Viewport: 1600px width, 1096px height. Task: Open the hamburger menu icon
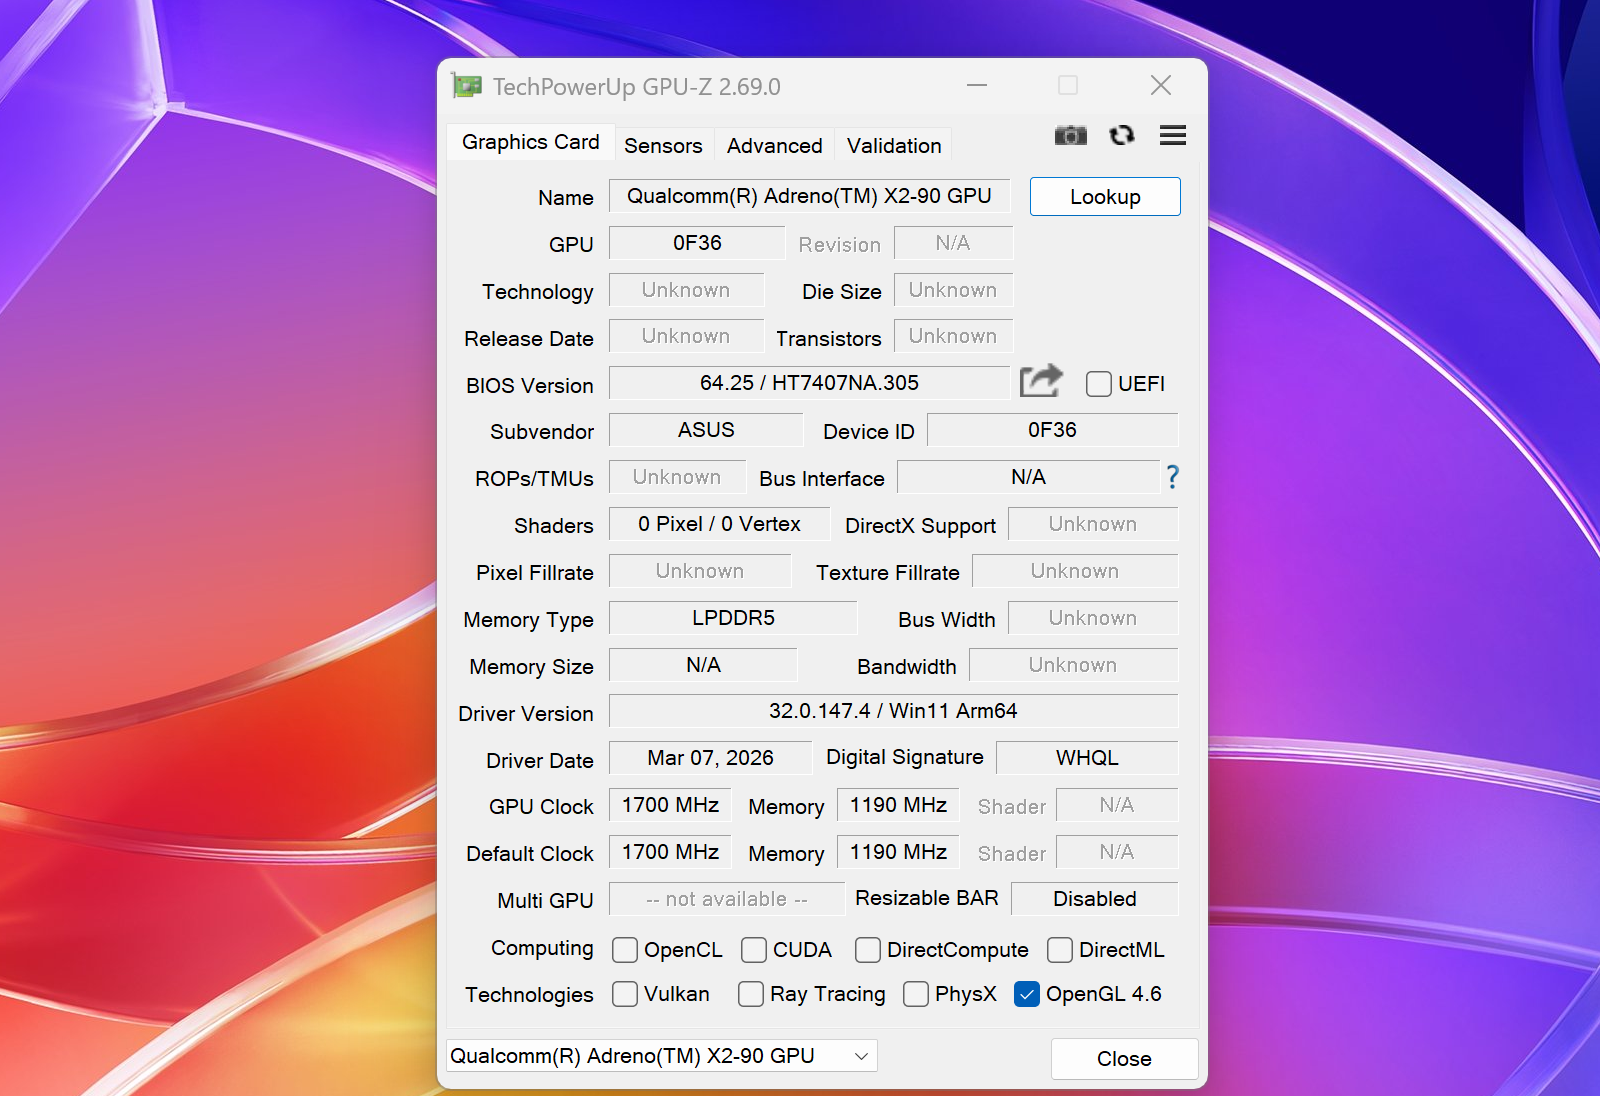point(1173,135)
